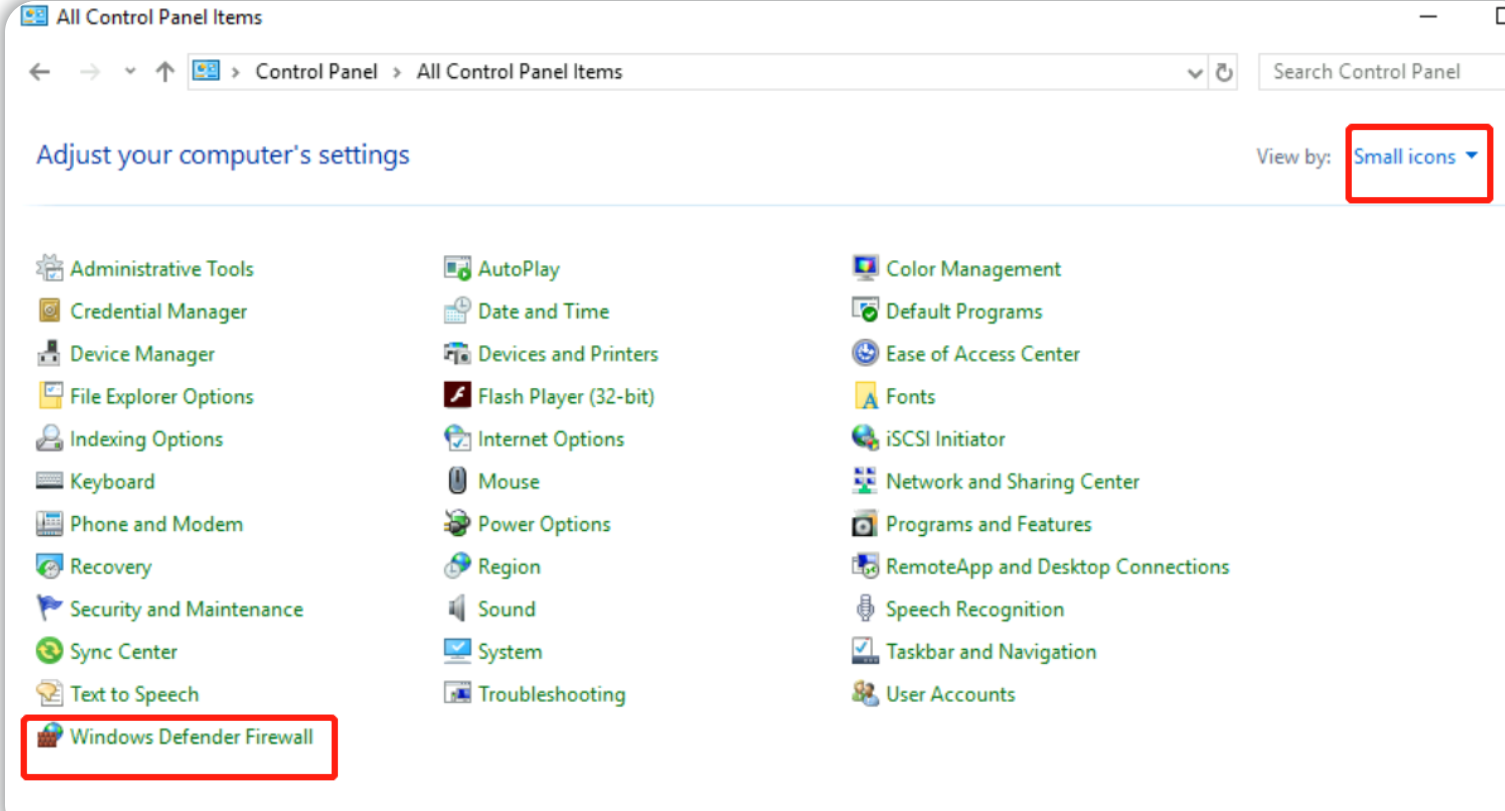Screen dimensions: 1505x811
Task: Click the Credential Manager safe icon
Action: click(x=50, y=311)
